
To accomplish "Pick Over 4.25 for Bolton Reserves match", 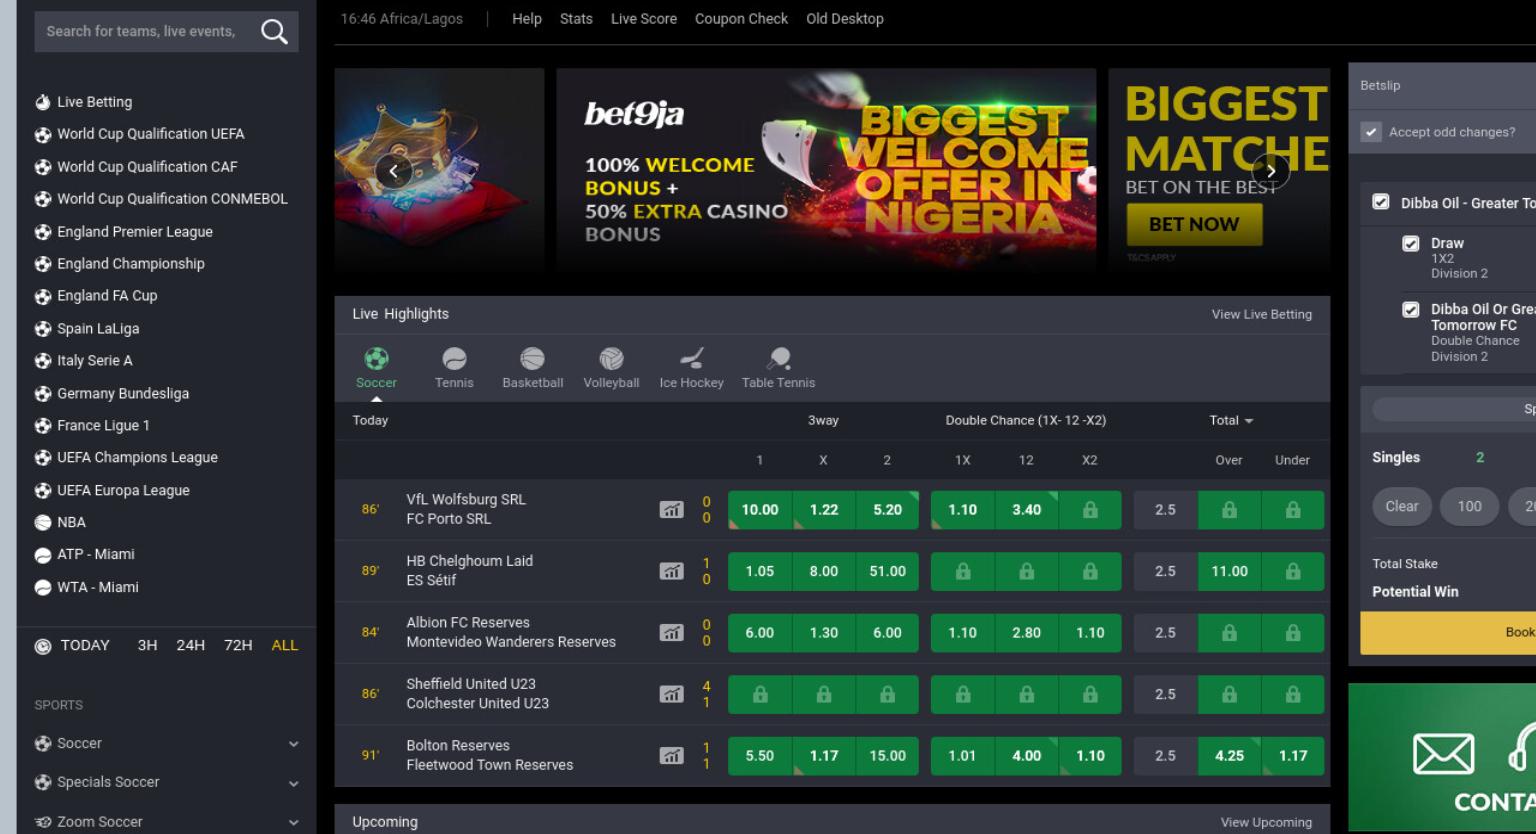I will click(1229, 756).
